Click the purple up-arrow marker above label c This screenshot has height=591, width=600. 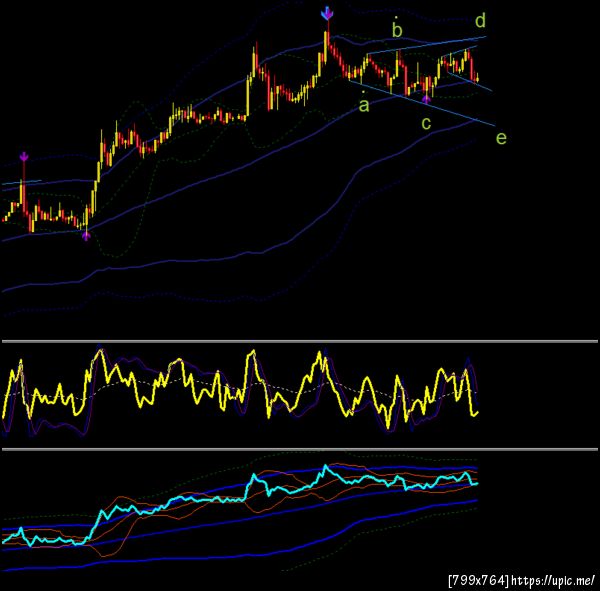click(x=426, y=100)
